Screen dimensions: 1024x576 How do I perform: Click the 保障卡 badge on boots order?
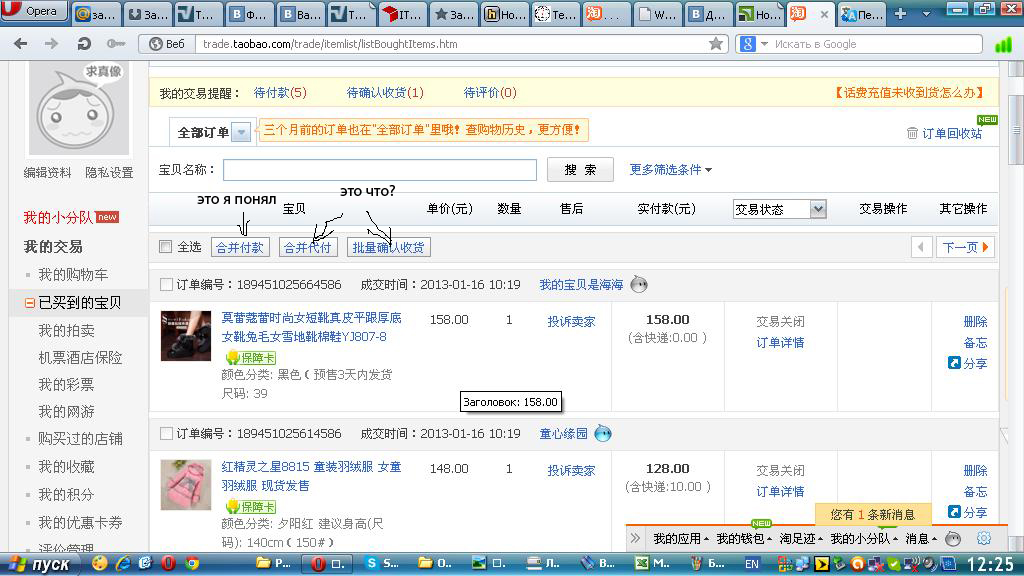point(249,357)
